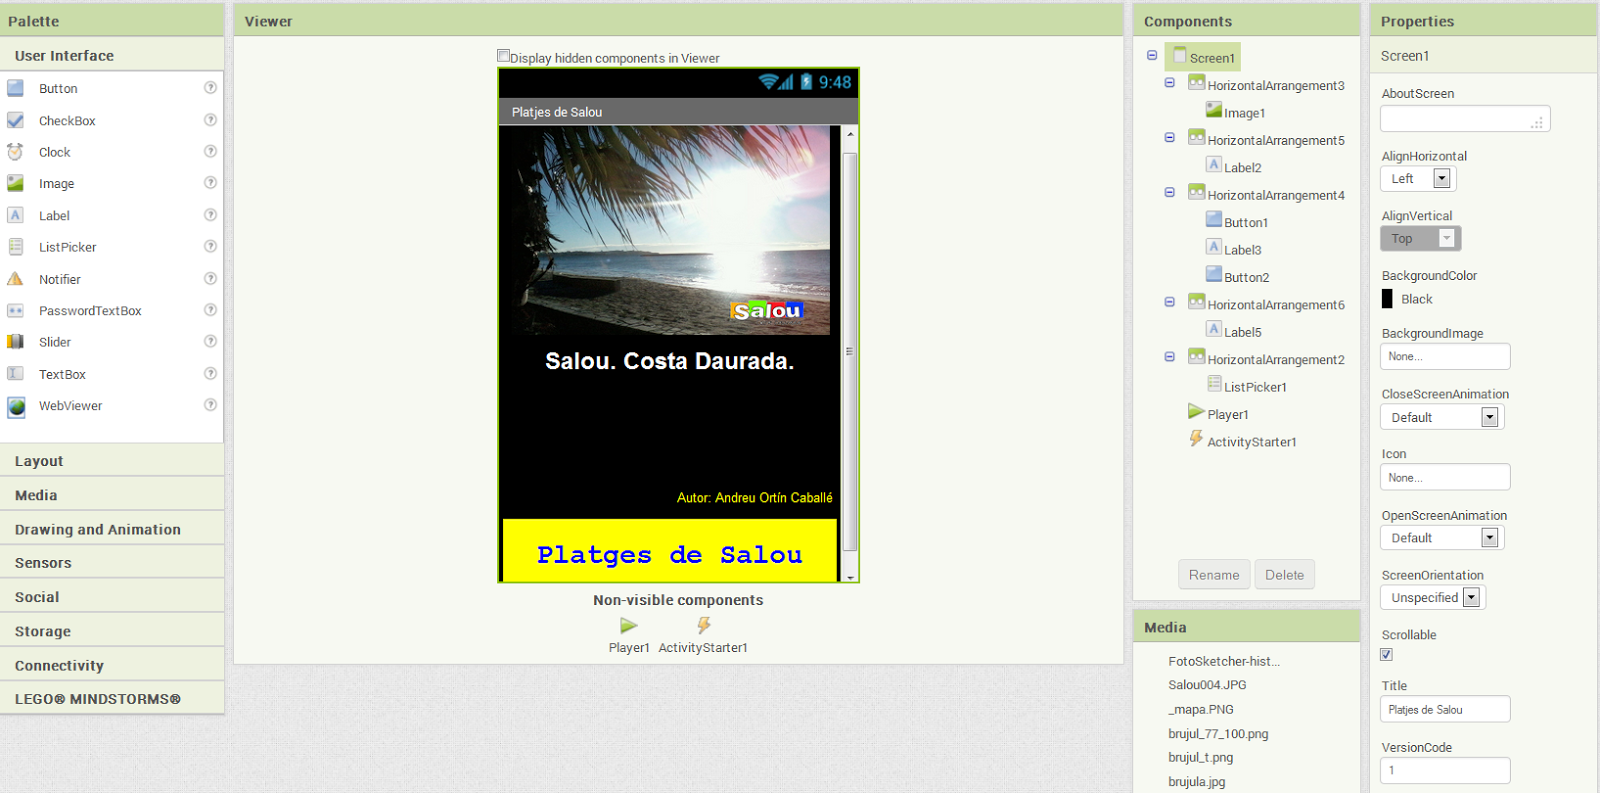Choose the Label component icon in Palette
The width and height of the screenshot is (1600, 793).
pyautogui.click(x=15, y=215)
